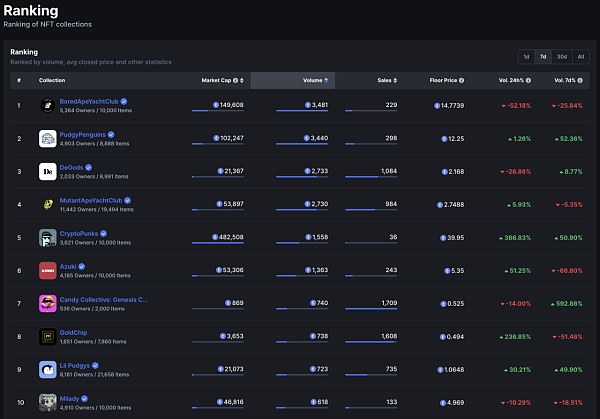Click the BoredApeYachtClub collection avatar

click(x=48, y=105)
